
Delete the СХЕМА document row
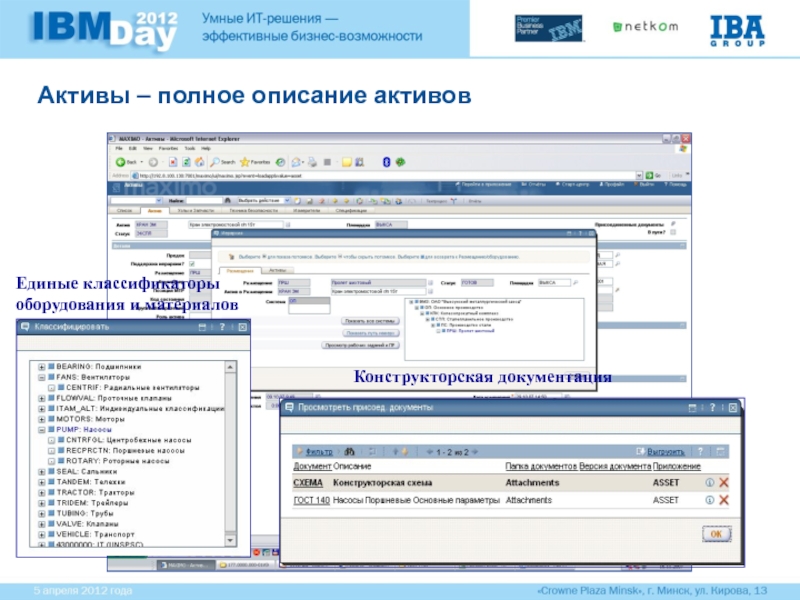coord(723,483)
